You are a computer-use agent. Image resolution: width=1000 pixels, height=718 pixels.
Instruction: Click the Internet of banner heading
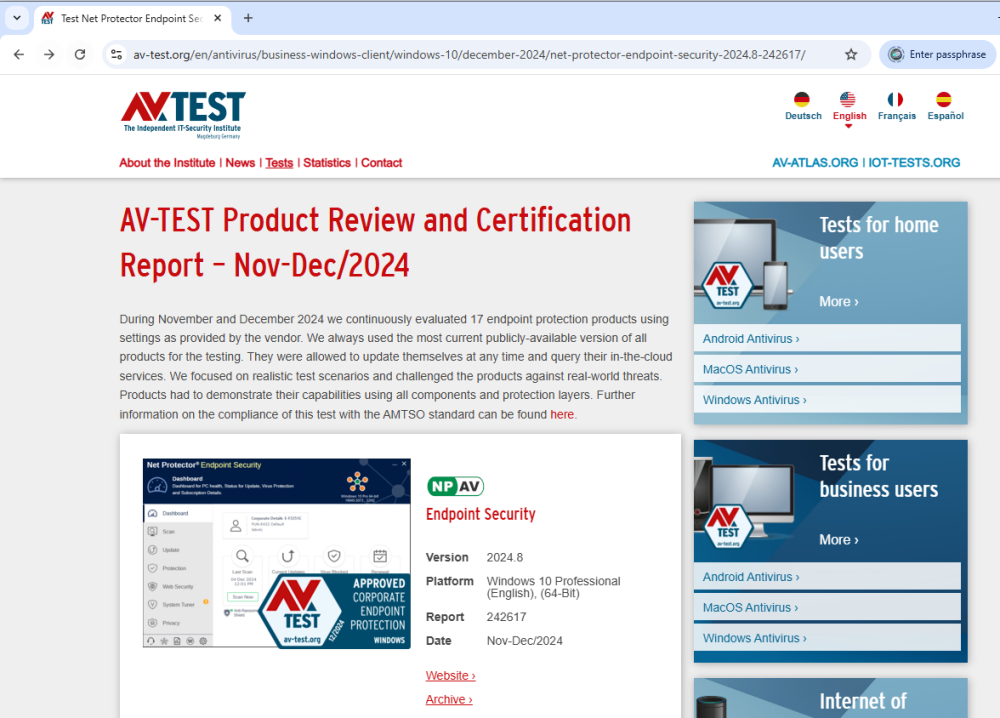tap(862, 701)
